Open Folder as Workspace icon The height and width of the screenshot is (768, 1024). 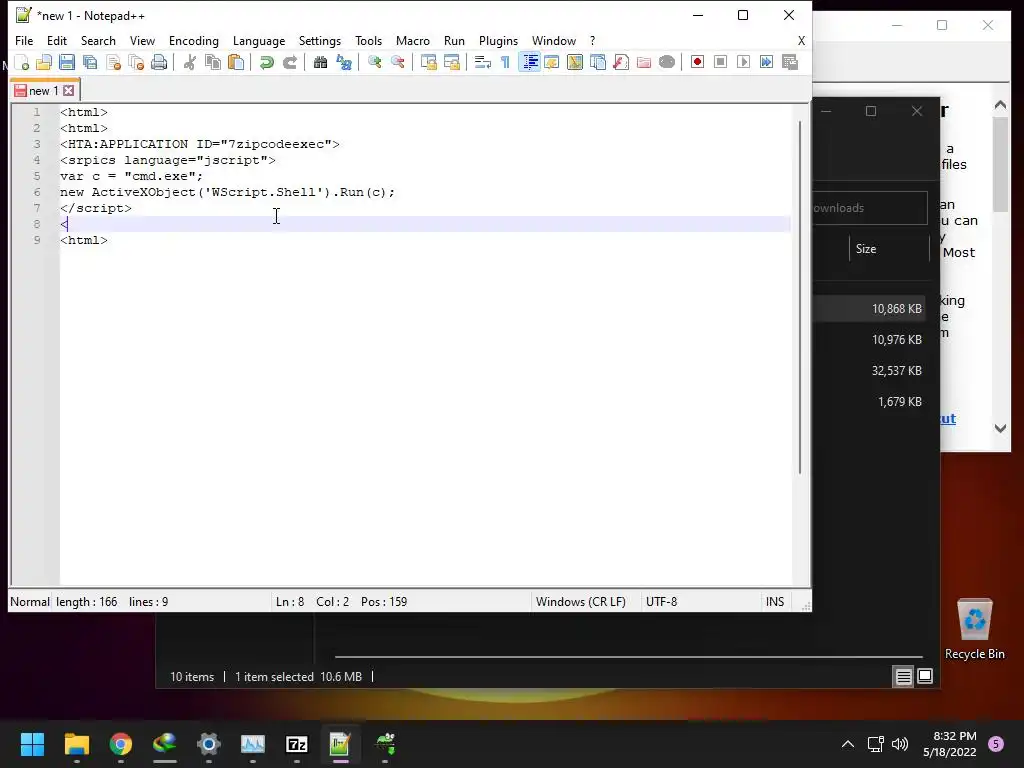(x=644, y=62)
